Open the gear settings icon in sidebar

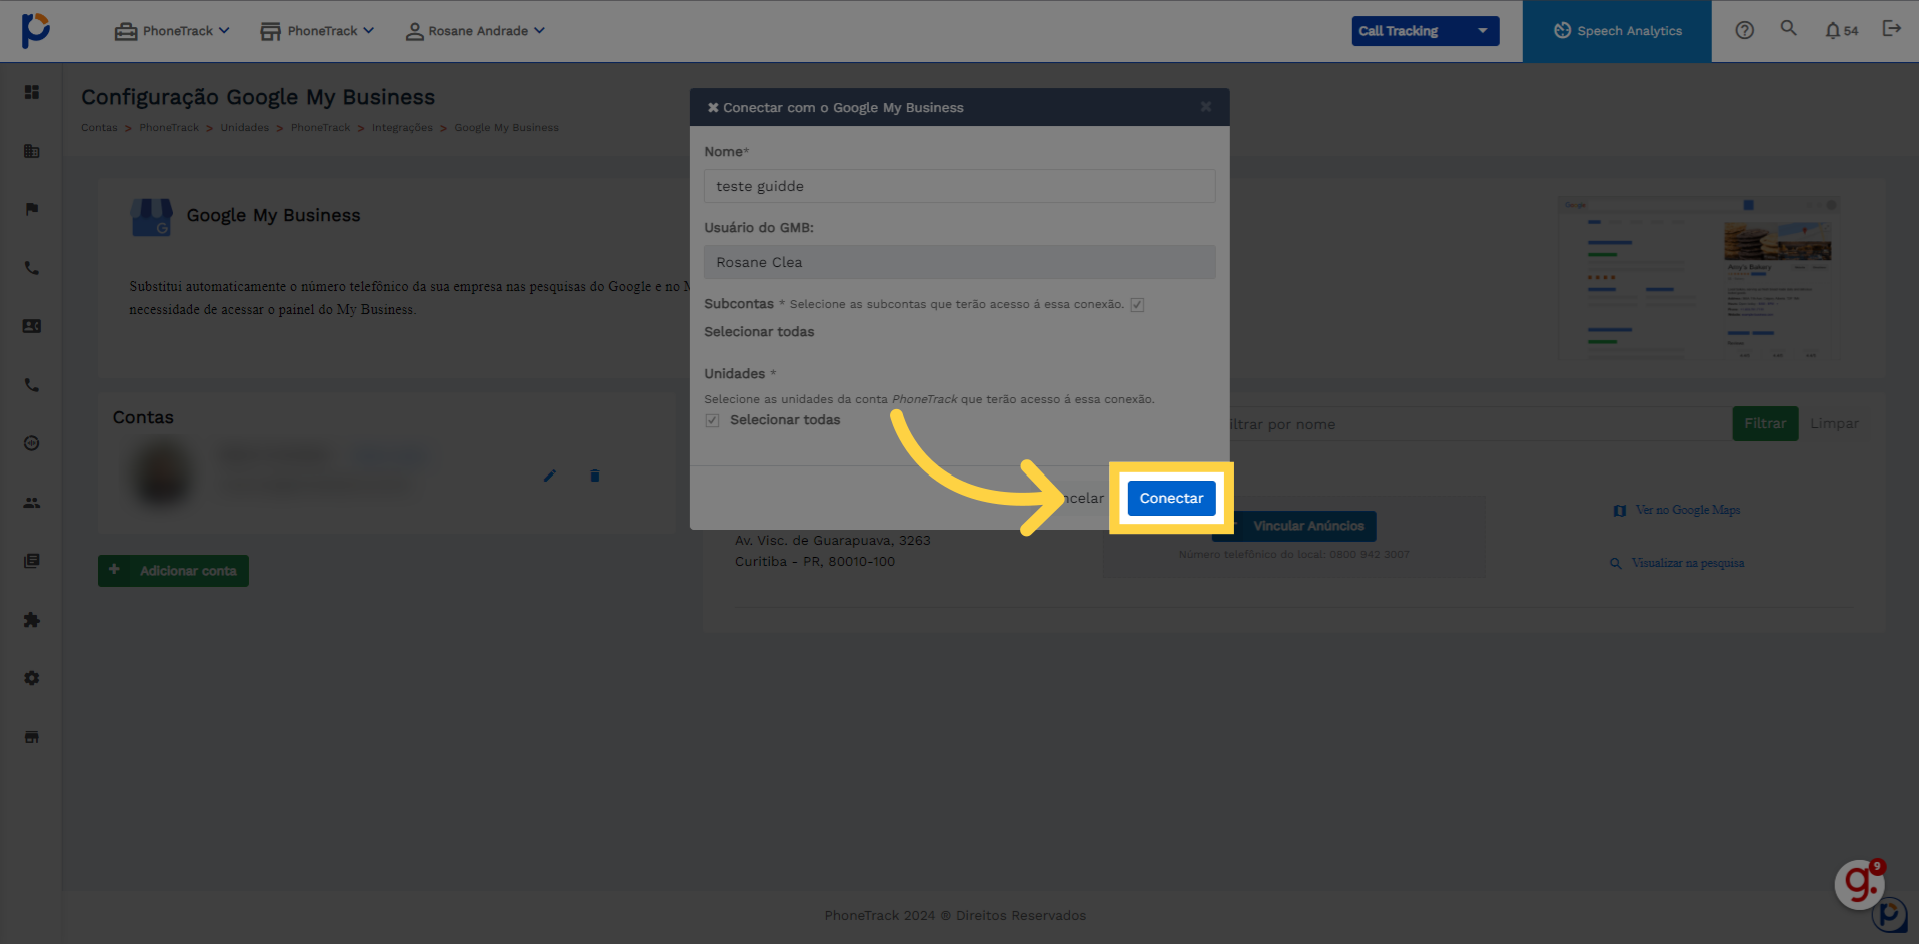click(32, 678)
